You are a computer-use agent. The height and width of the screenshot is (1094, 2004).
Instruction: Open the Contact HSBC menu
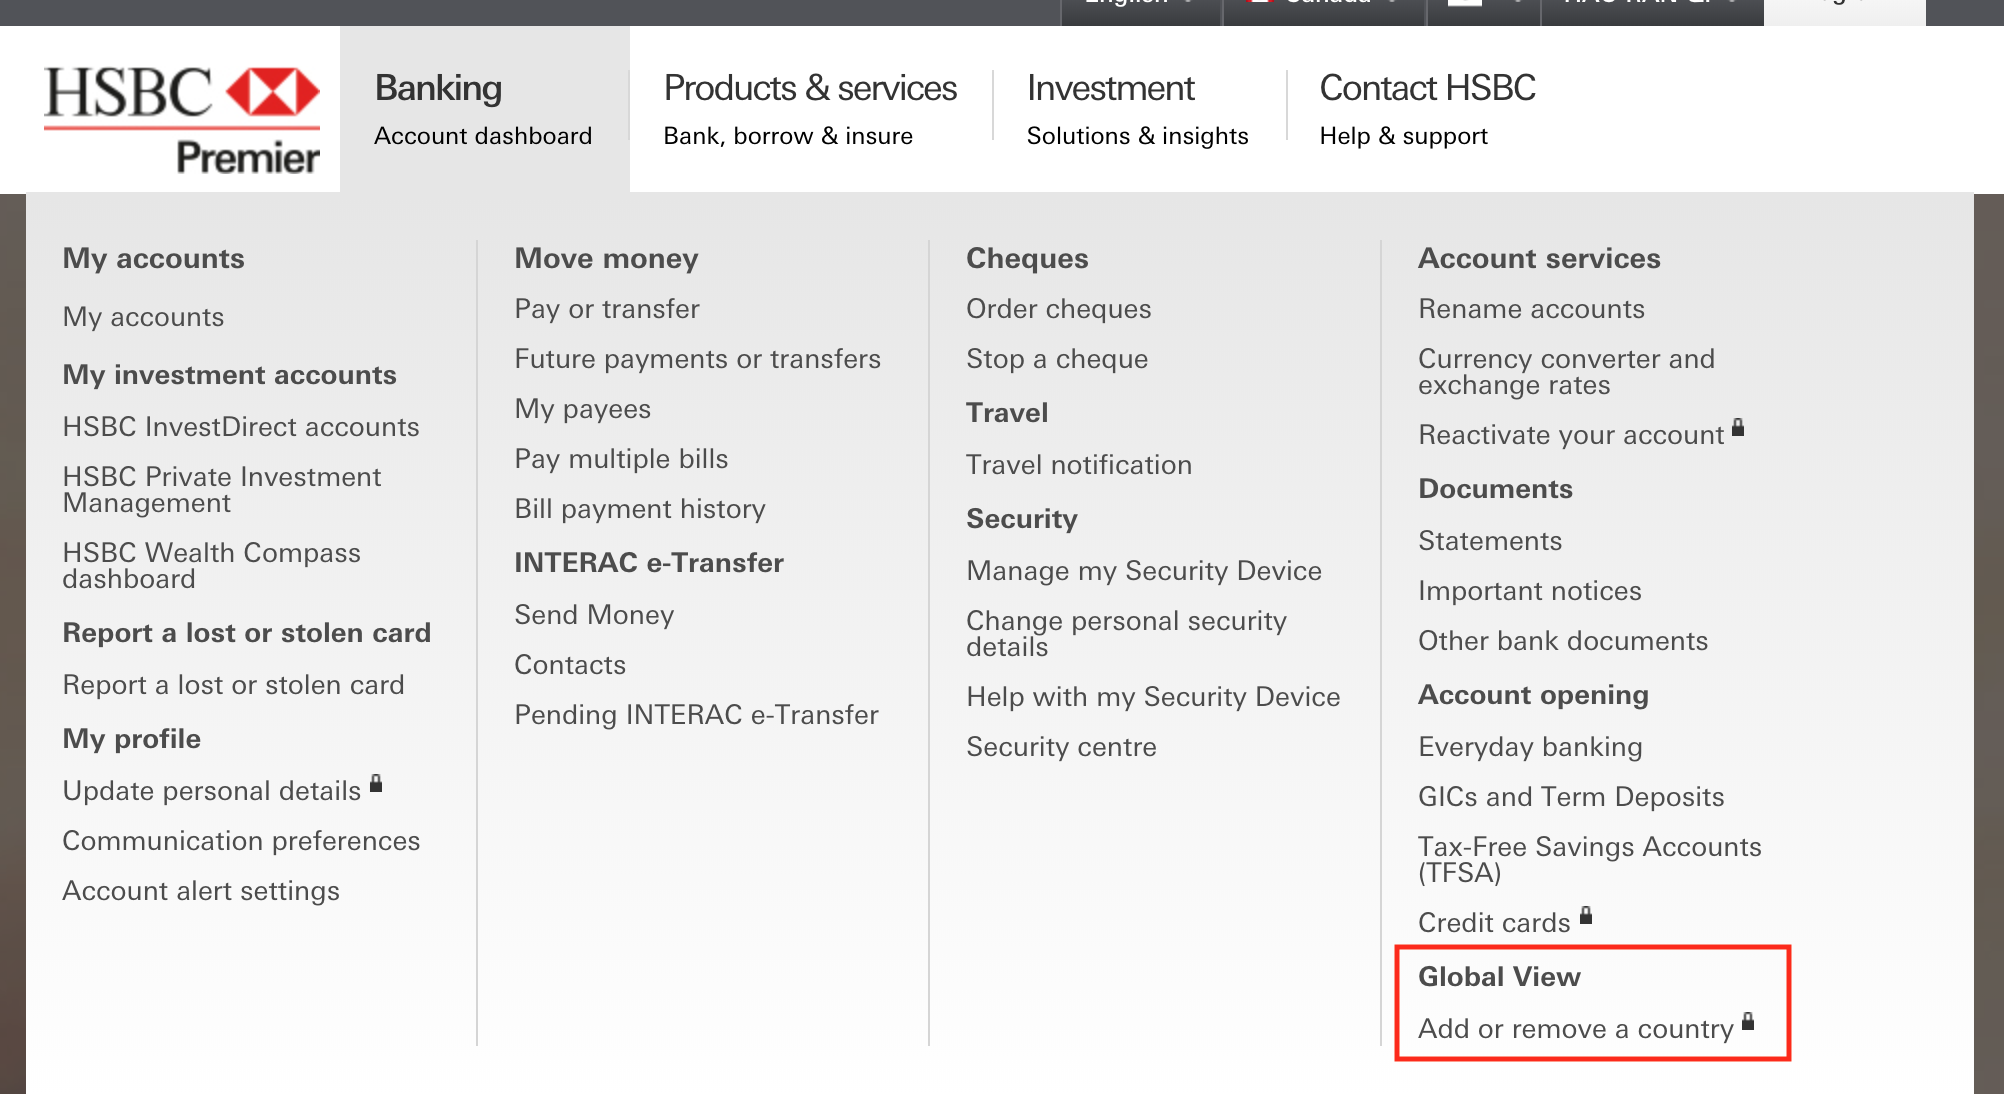tap(1427, 108)
